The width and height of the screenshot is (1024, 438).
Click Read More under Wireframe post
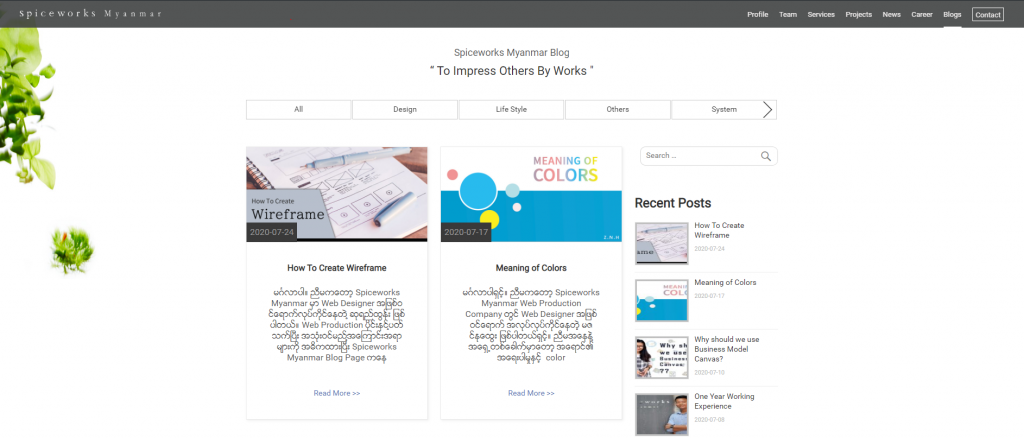point(337,393)
